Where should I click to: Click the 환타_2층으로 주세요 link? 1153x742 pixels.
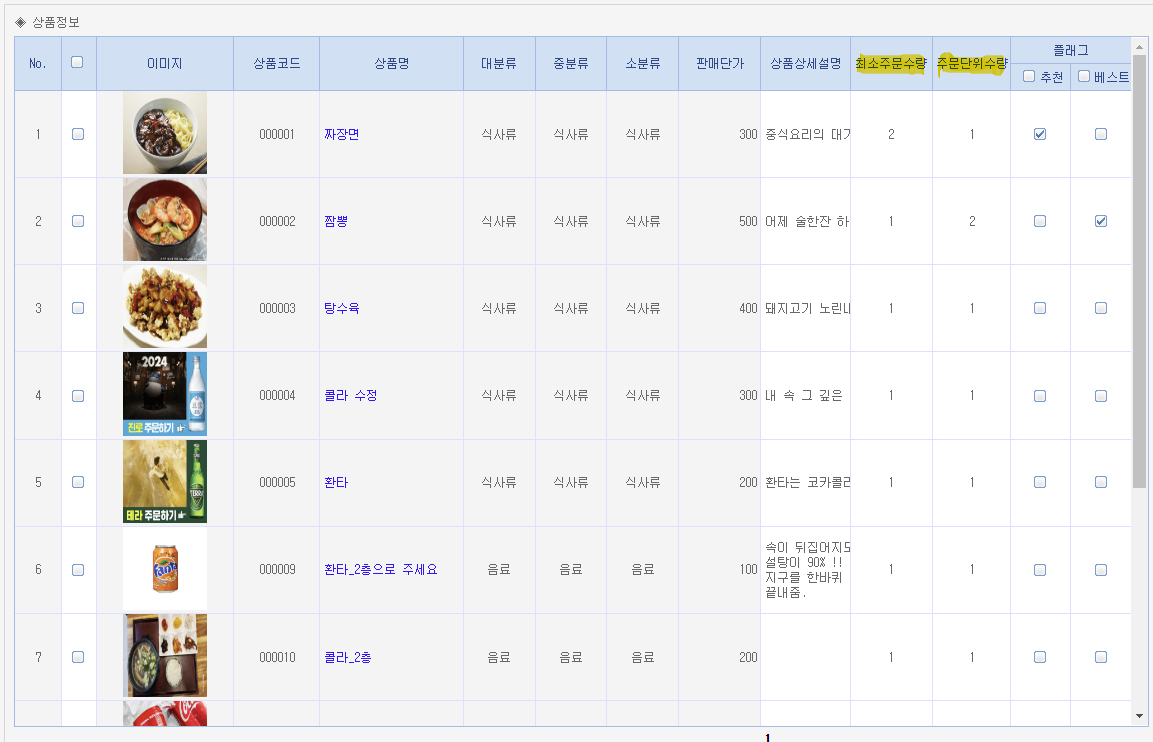(380, 569)
